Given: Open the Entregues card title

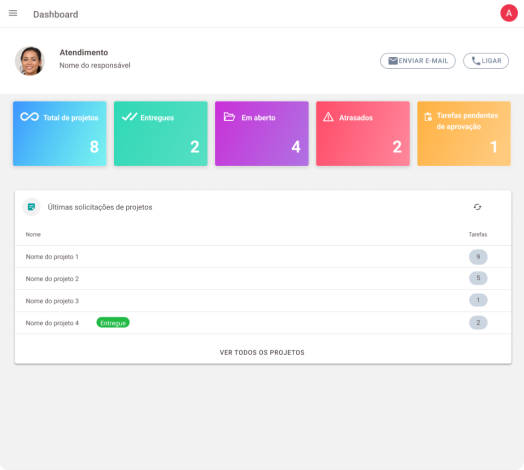Looking at the screenshot, I should pos(157,118).
